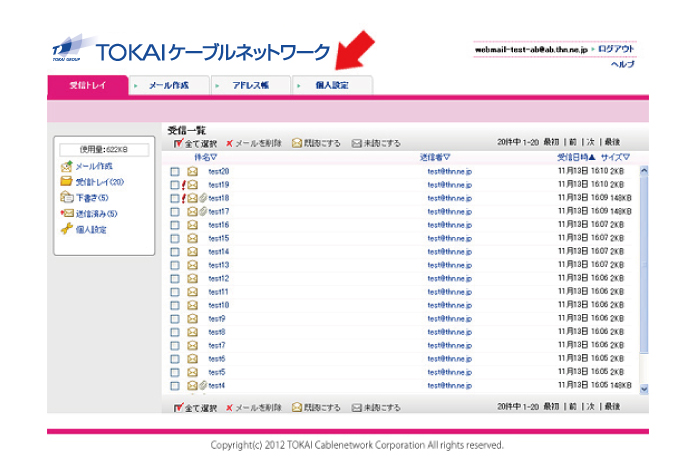Viewport: 700px width, 465px height.
Task: Click the ログアウト link
Action: [x=616, y=49]
